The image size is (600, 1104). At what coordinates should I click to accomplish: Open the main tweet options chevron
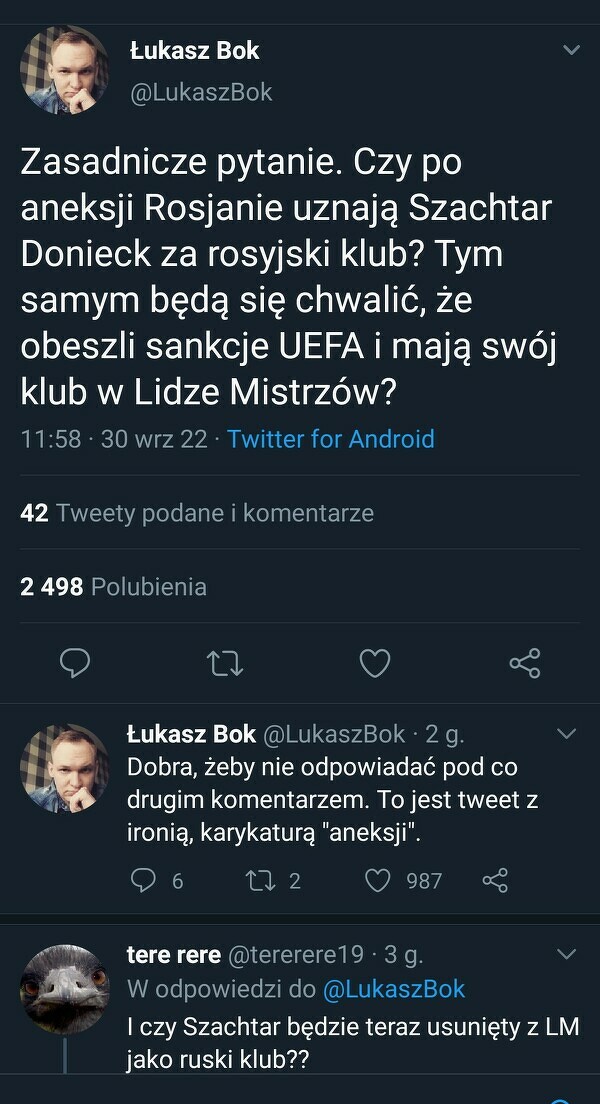coord(572,49)
